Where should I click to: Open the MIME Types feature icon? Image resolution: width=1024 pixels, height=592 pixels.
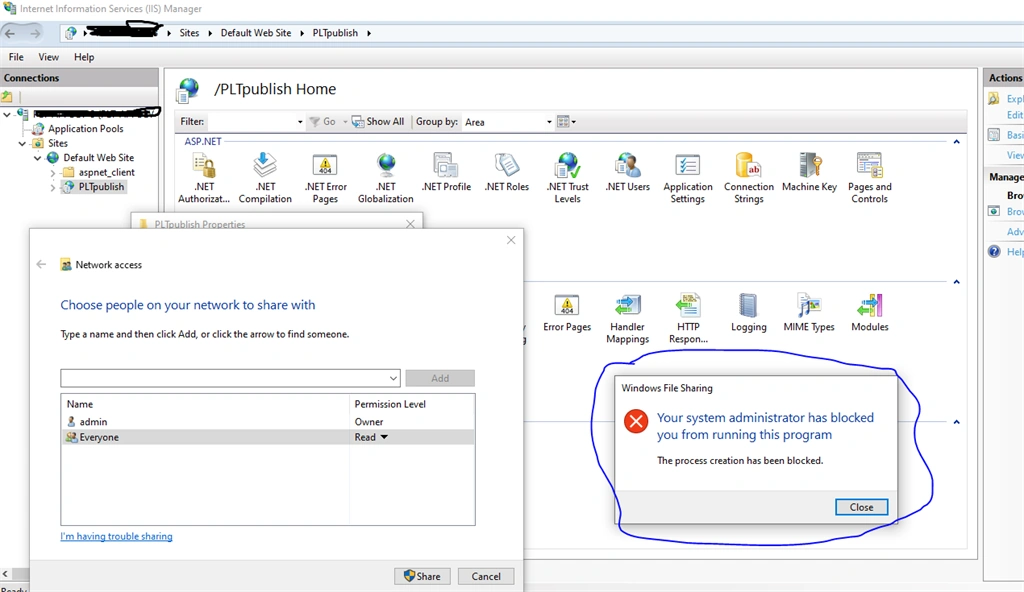[x=808, y=312]
